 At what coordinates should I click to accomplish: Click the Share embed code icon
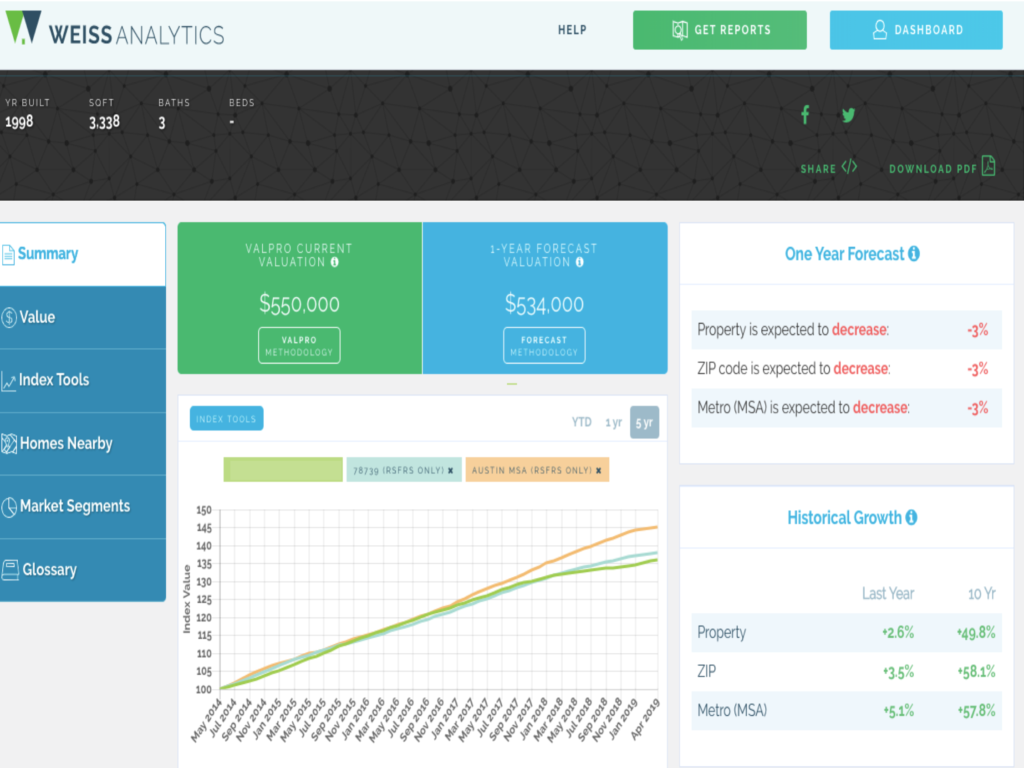[x=849, y=167]
